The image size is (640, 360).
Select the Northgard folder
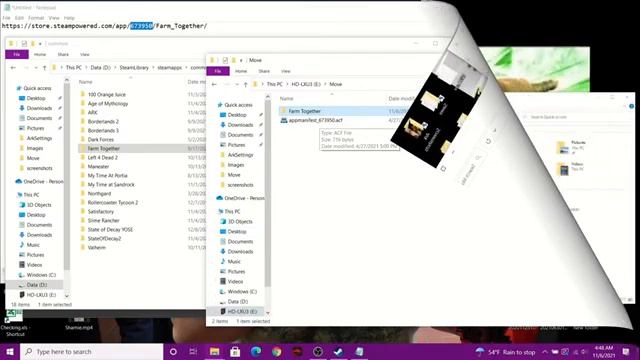pos(99,193)
